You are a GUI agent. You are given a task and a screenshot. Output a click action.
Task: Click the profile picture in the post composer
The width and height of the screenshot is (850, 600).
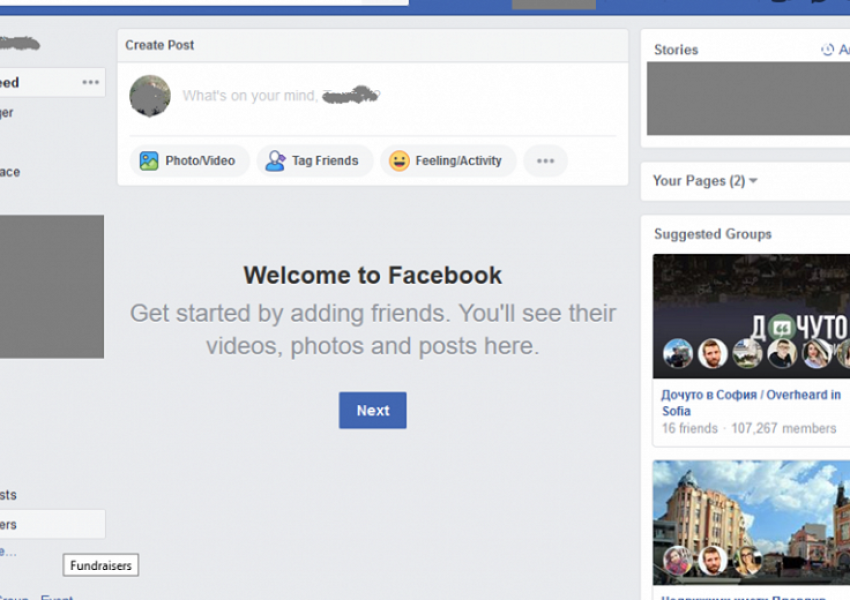coord(150,96)
